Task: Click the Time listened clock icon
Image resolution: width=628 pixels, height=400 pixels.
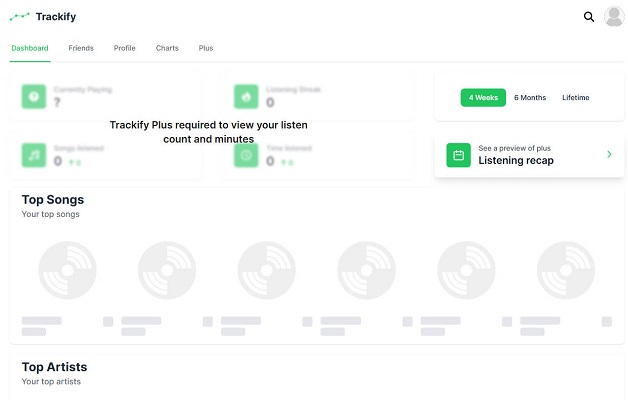Action: click(246, 155)
